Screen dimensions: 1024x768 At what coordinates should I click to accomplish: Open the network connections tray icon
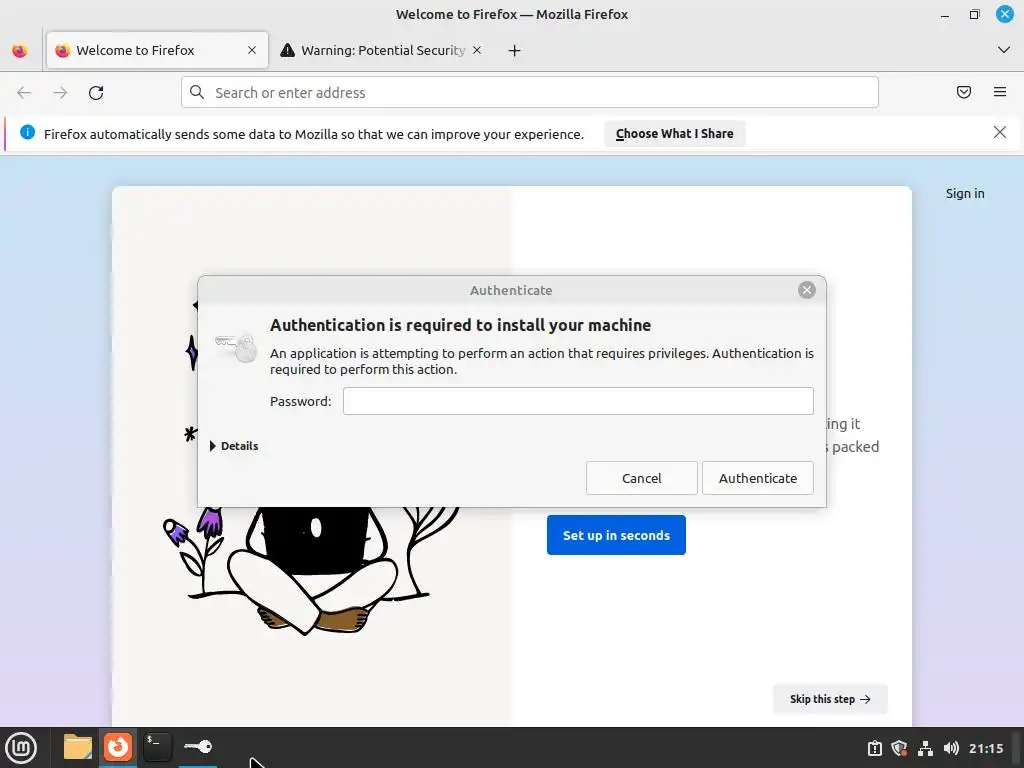[x=925, y=748]
